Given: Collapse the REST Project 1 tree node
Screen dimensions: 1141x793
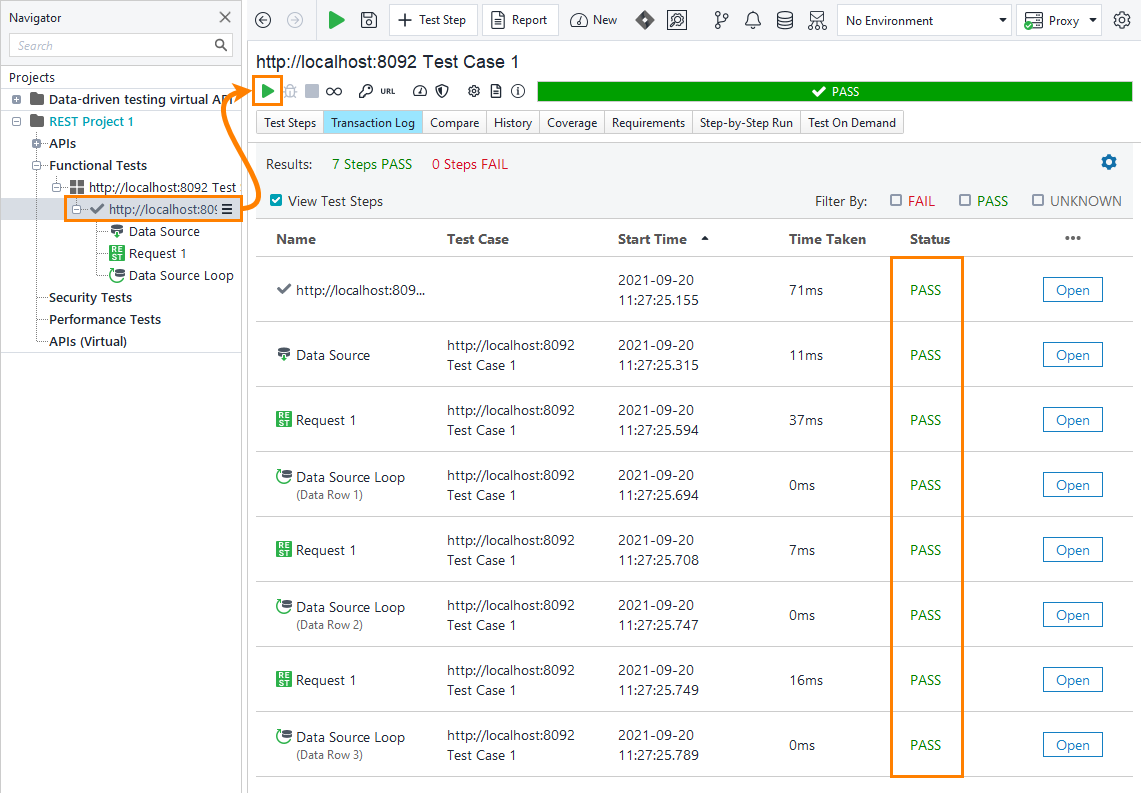Looking at the screenshot, I should [x=16, y=122].
